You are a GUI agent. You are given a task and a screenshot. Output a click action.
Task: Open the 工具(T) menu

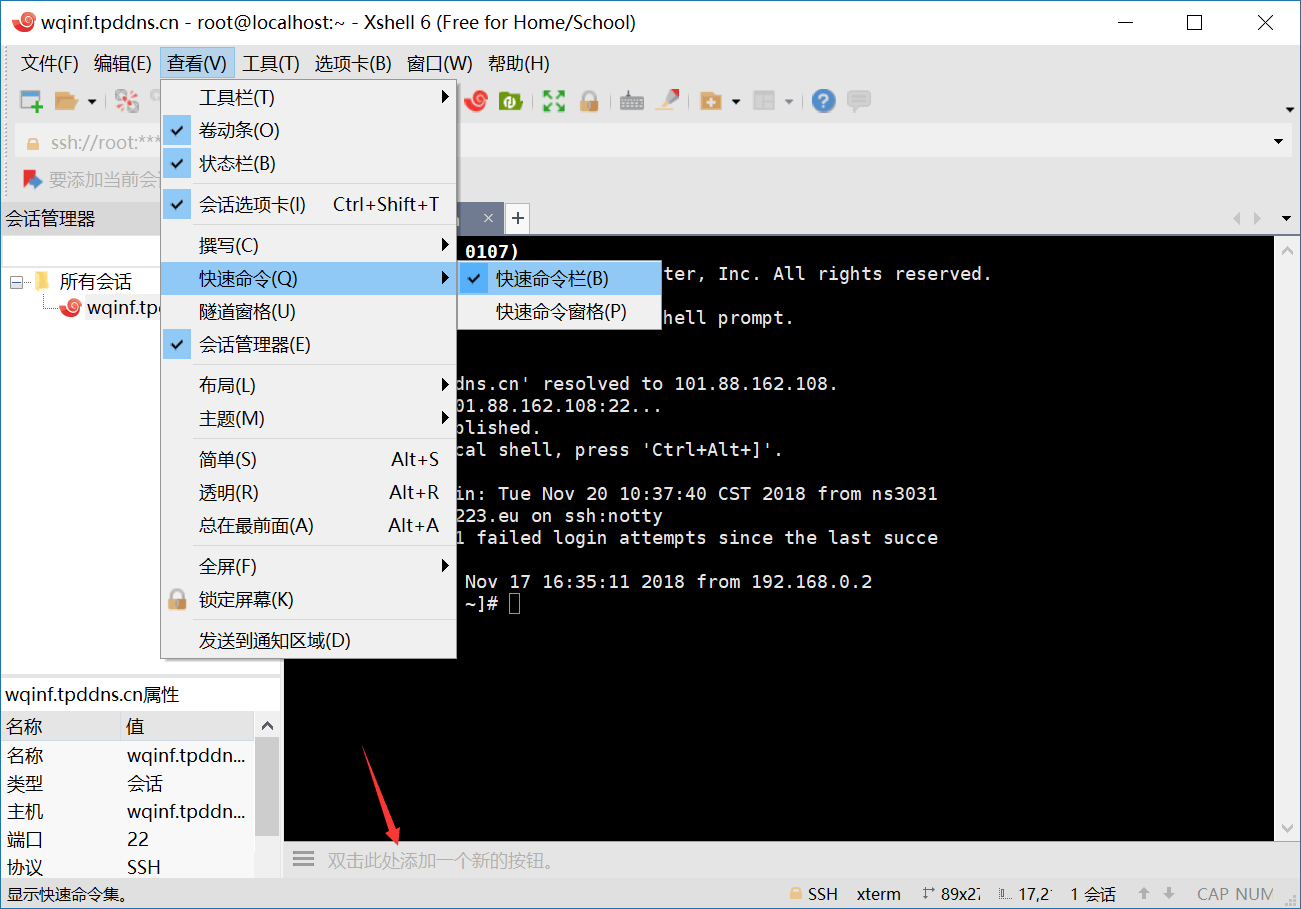tap(271, 64)
